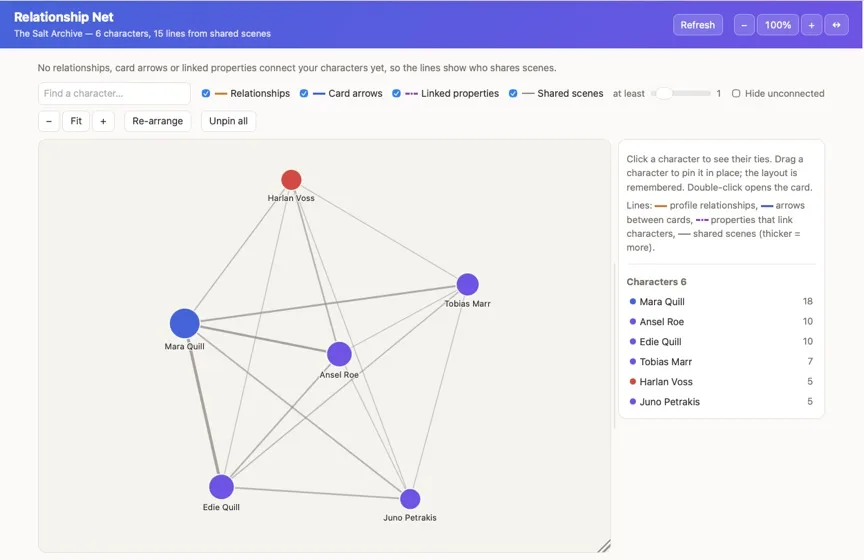The height and width of the screenshot is (560, 864).
Task: Click the Unpin all button
Action: [228, 121]
